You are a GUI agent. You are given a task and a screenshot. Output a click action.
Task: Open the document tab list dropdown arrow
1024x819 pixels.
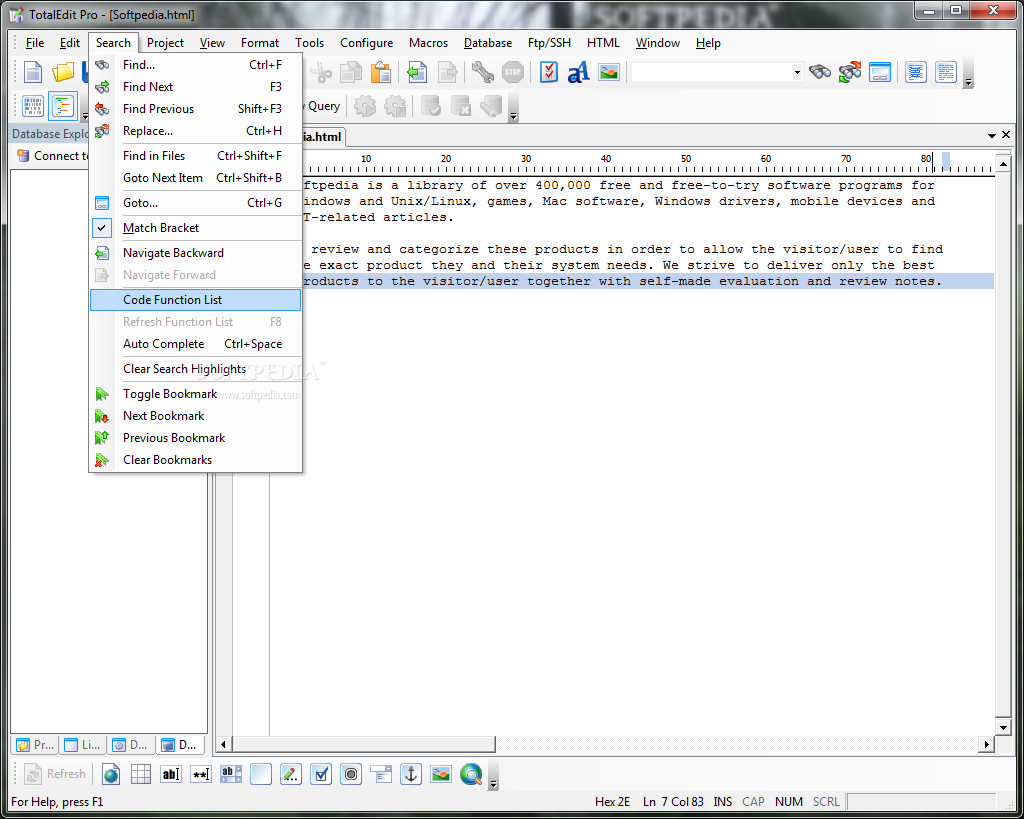coord(991,135)
